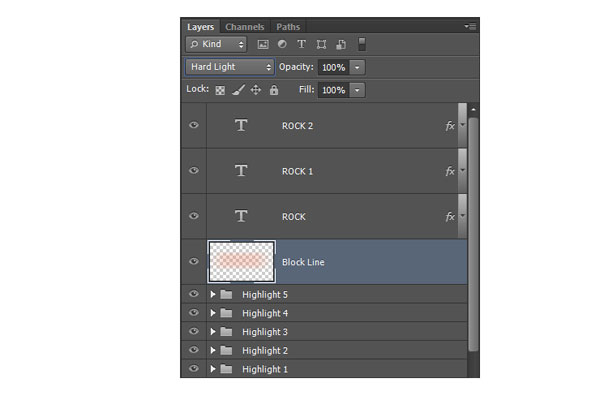Filter for shape layers icon

[321, 44]
